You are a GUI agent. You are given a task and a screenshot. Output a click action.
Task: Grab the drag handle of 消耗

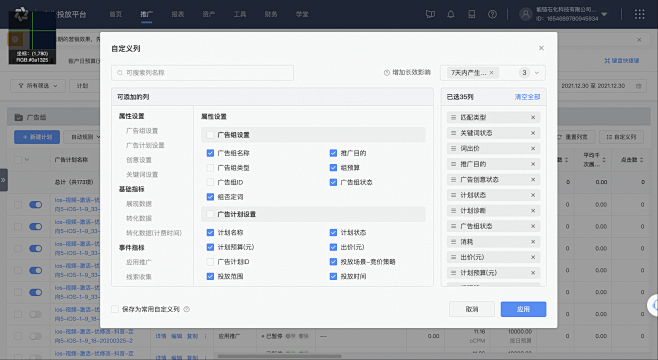[453, 242]
